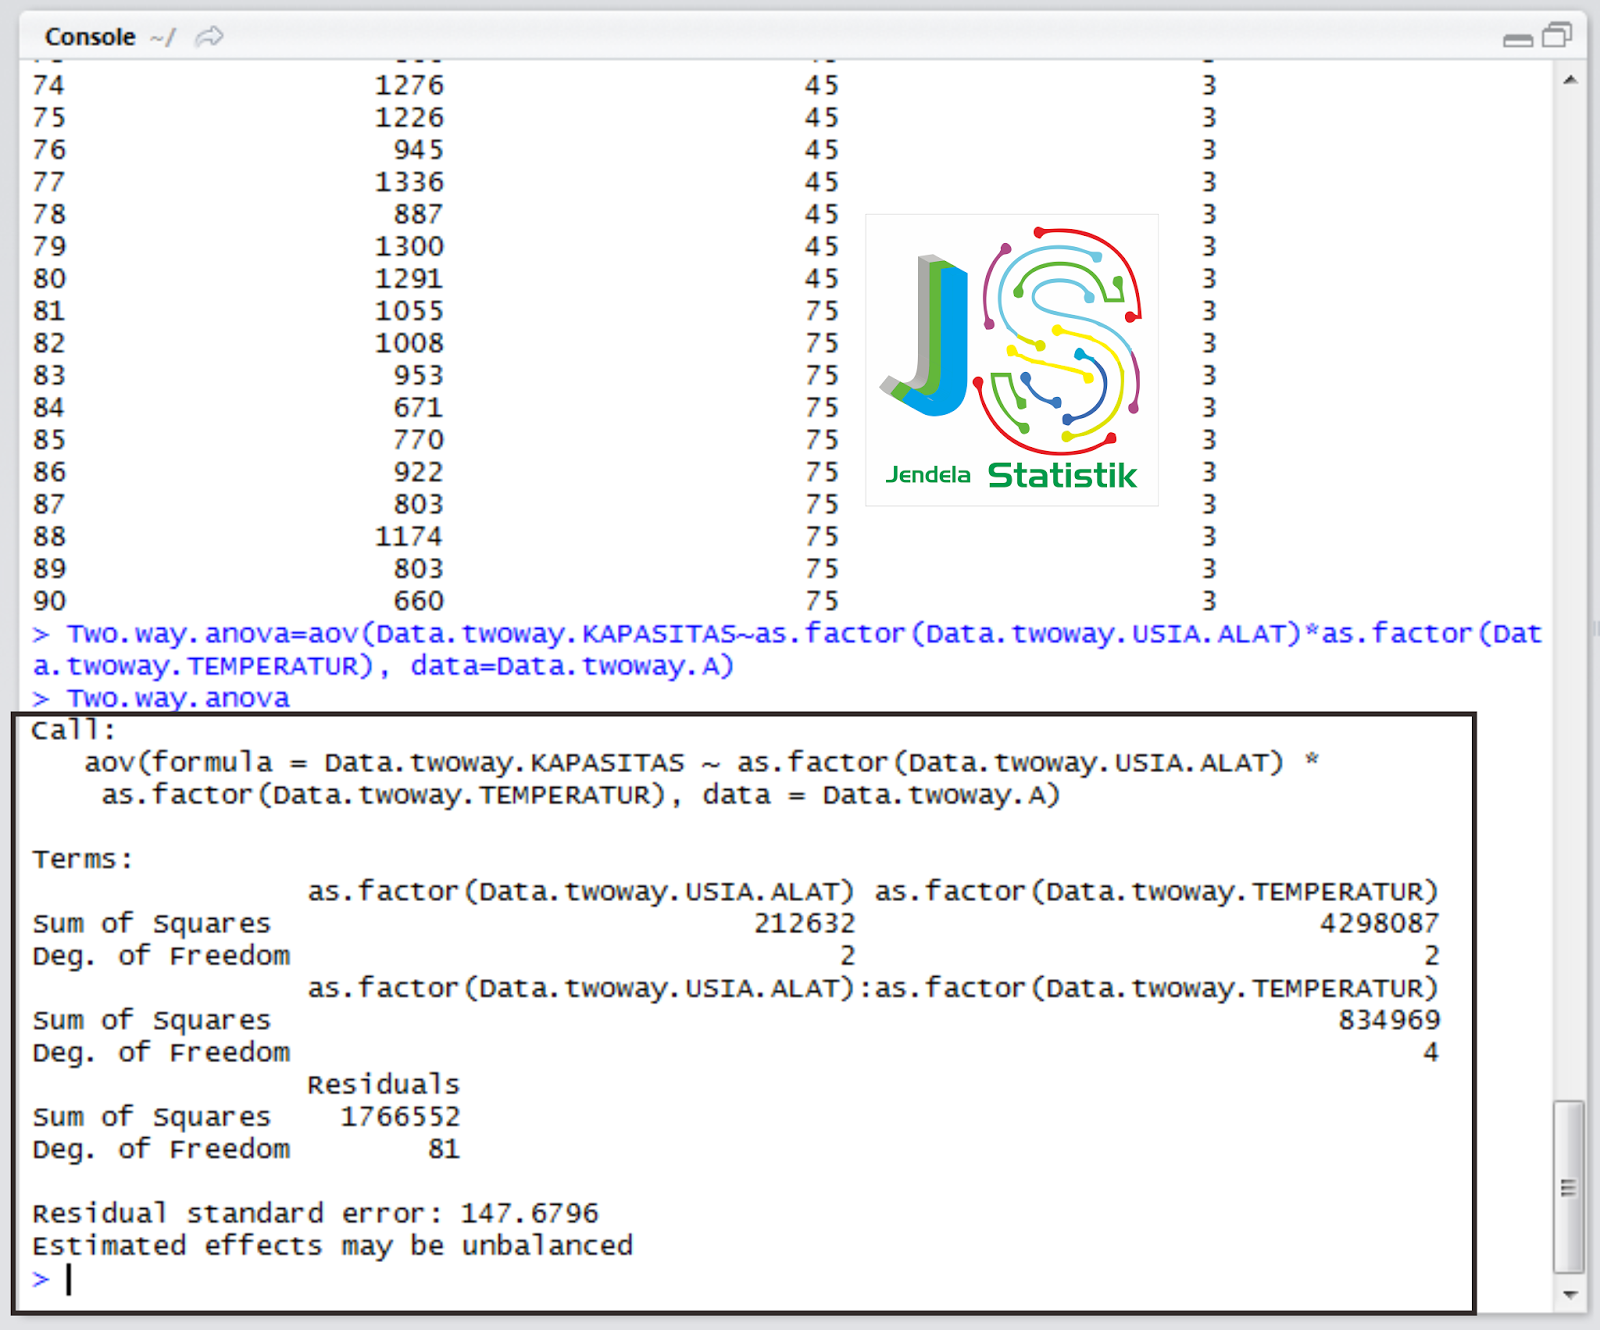Image resolution: width=1600 pixels, height=1330 pixels.
Task: Click the 'Two.way.anova=aov(' command line
Action: tap(787, 649)
